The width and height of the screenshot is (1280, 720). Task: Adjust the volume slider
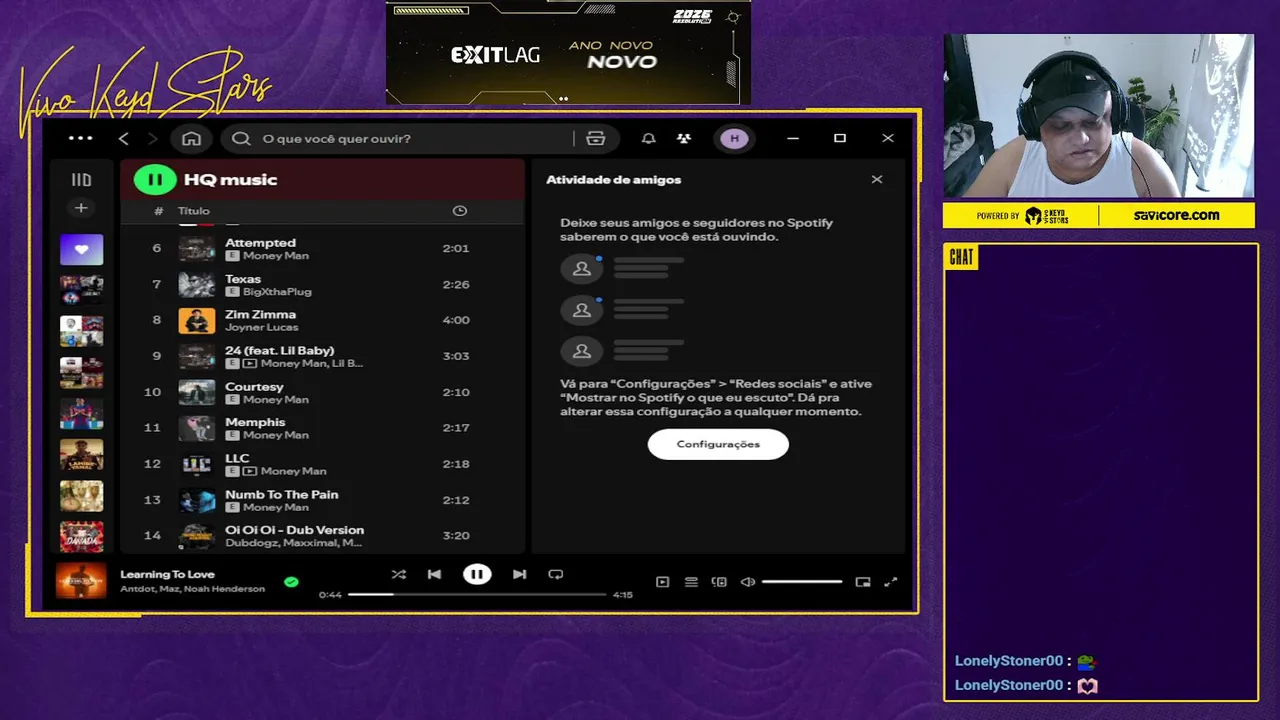tap(802, 582)
